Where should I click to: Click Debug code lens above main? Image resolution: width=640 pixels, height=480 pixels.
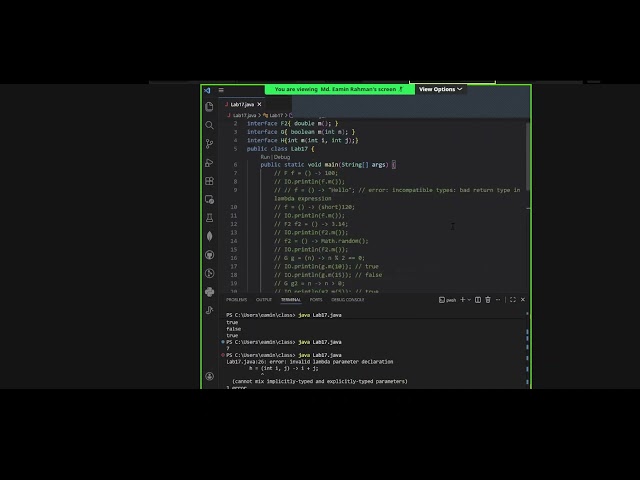point(282,157)
